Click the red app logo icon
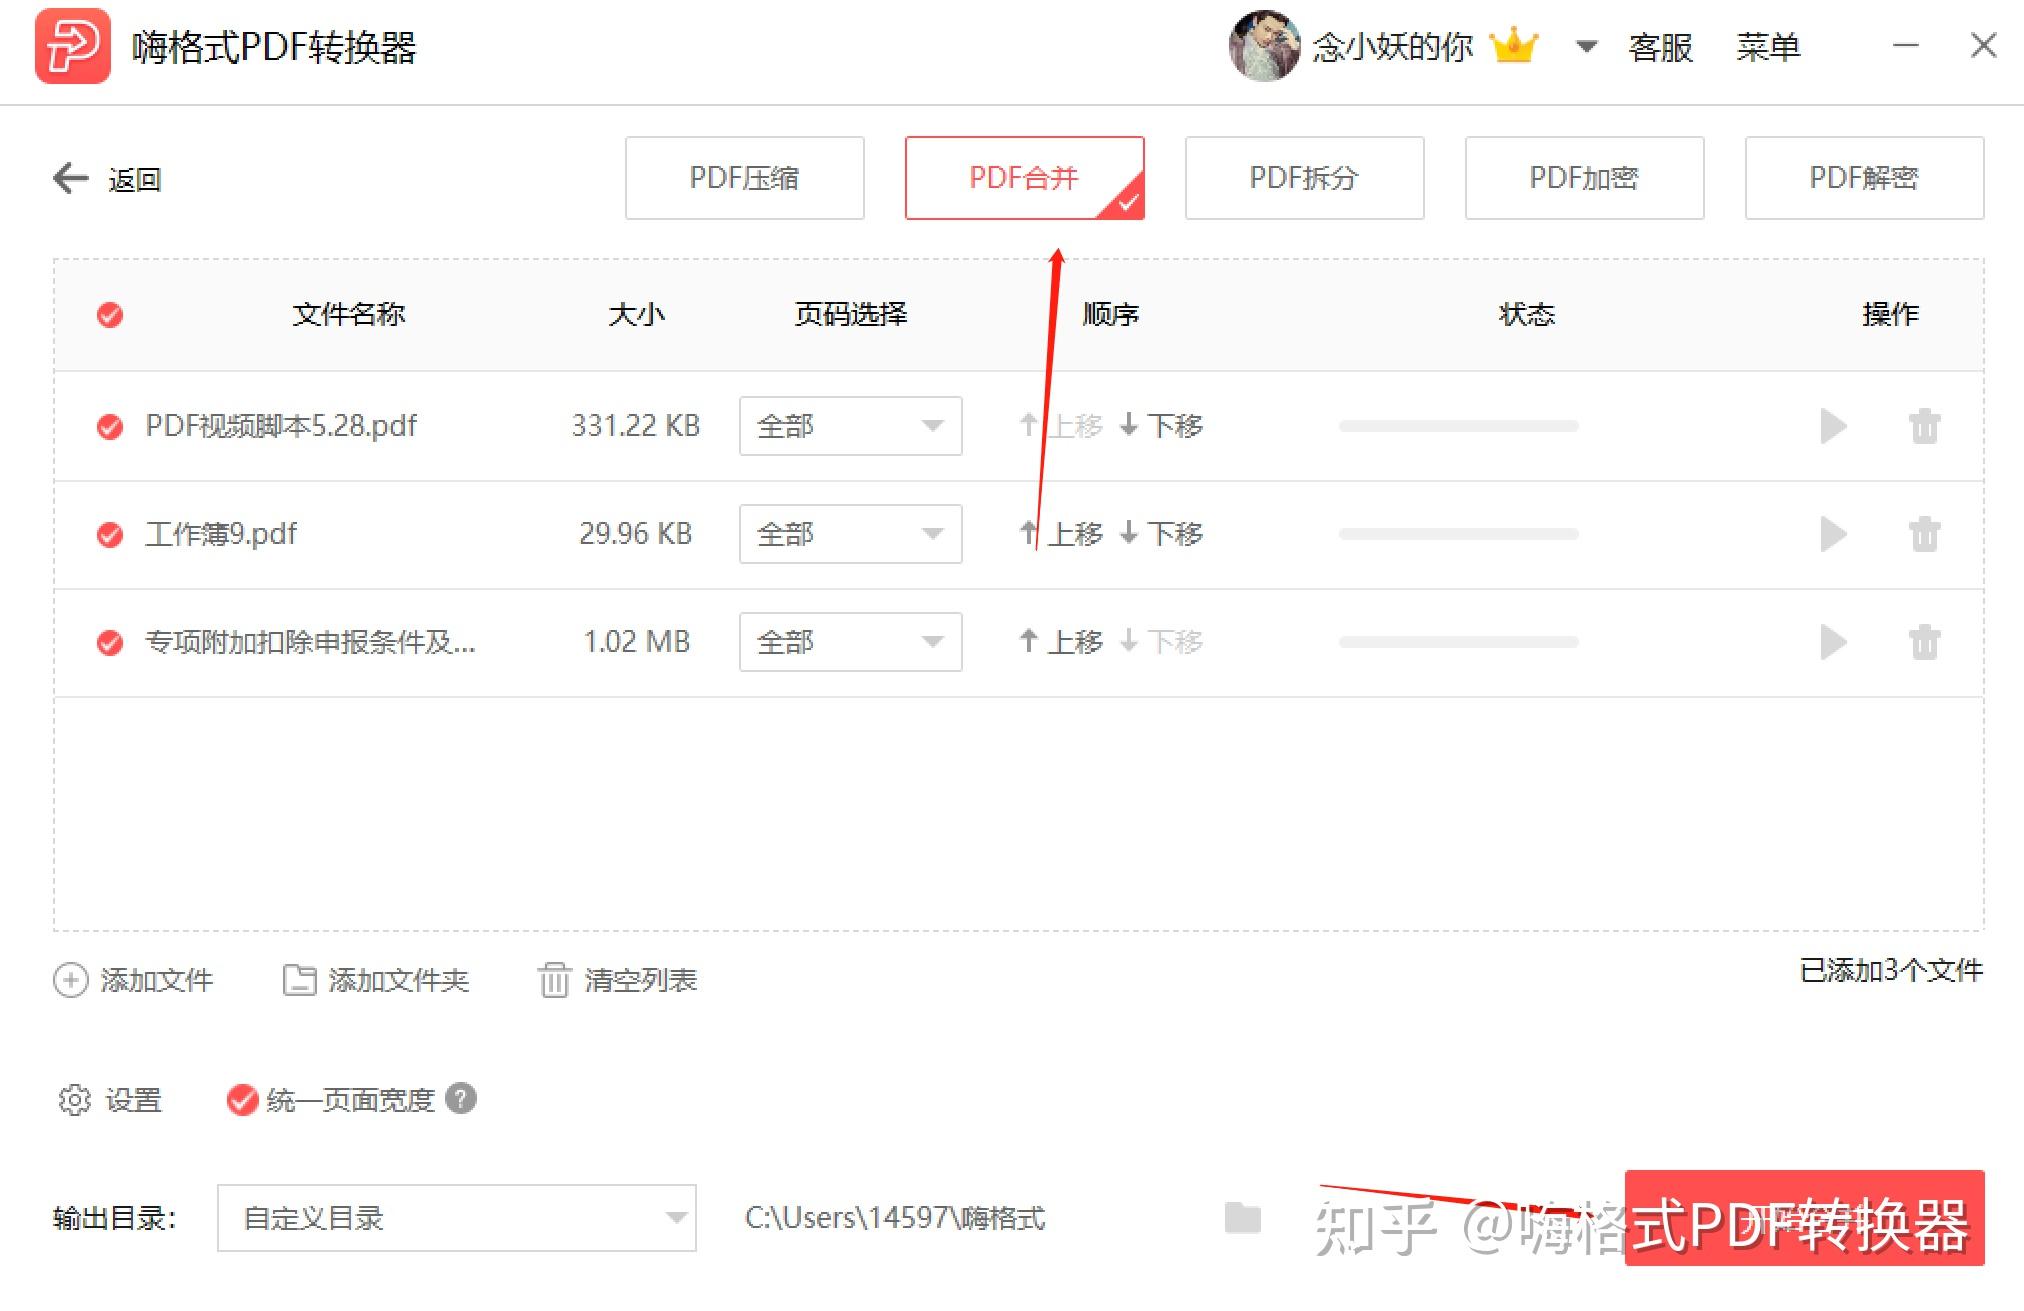 [x=73, y=46]
